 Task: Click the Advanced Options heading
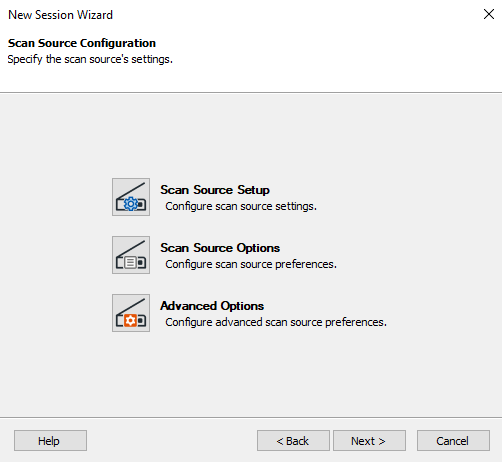212,306
